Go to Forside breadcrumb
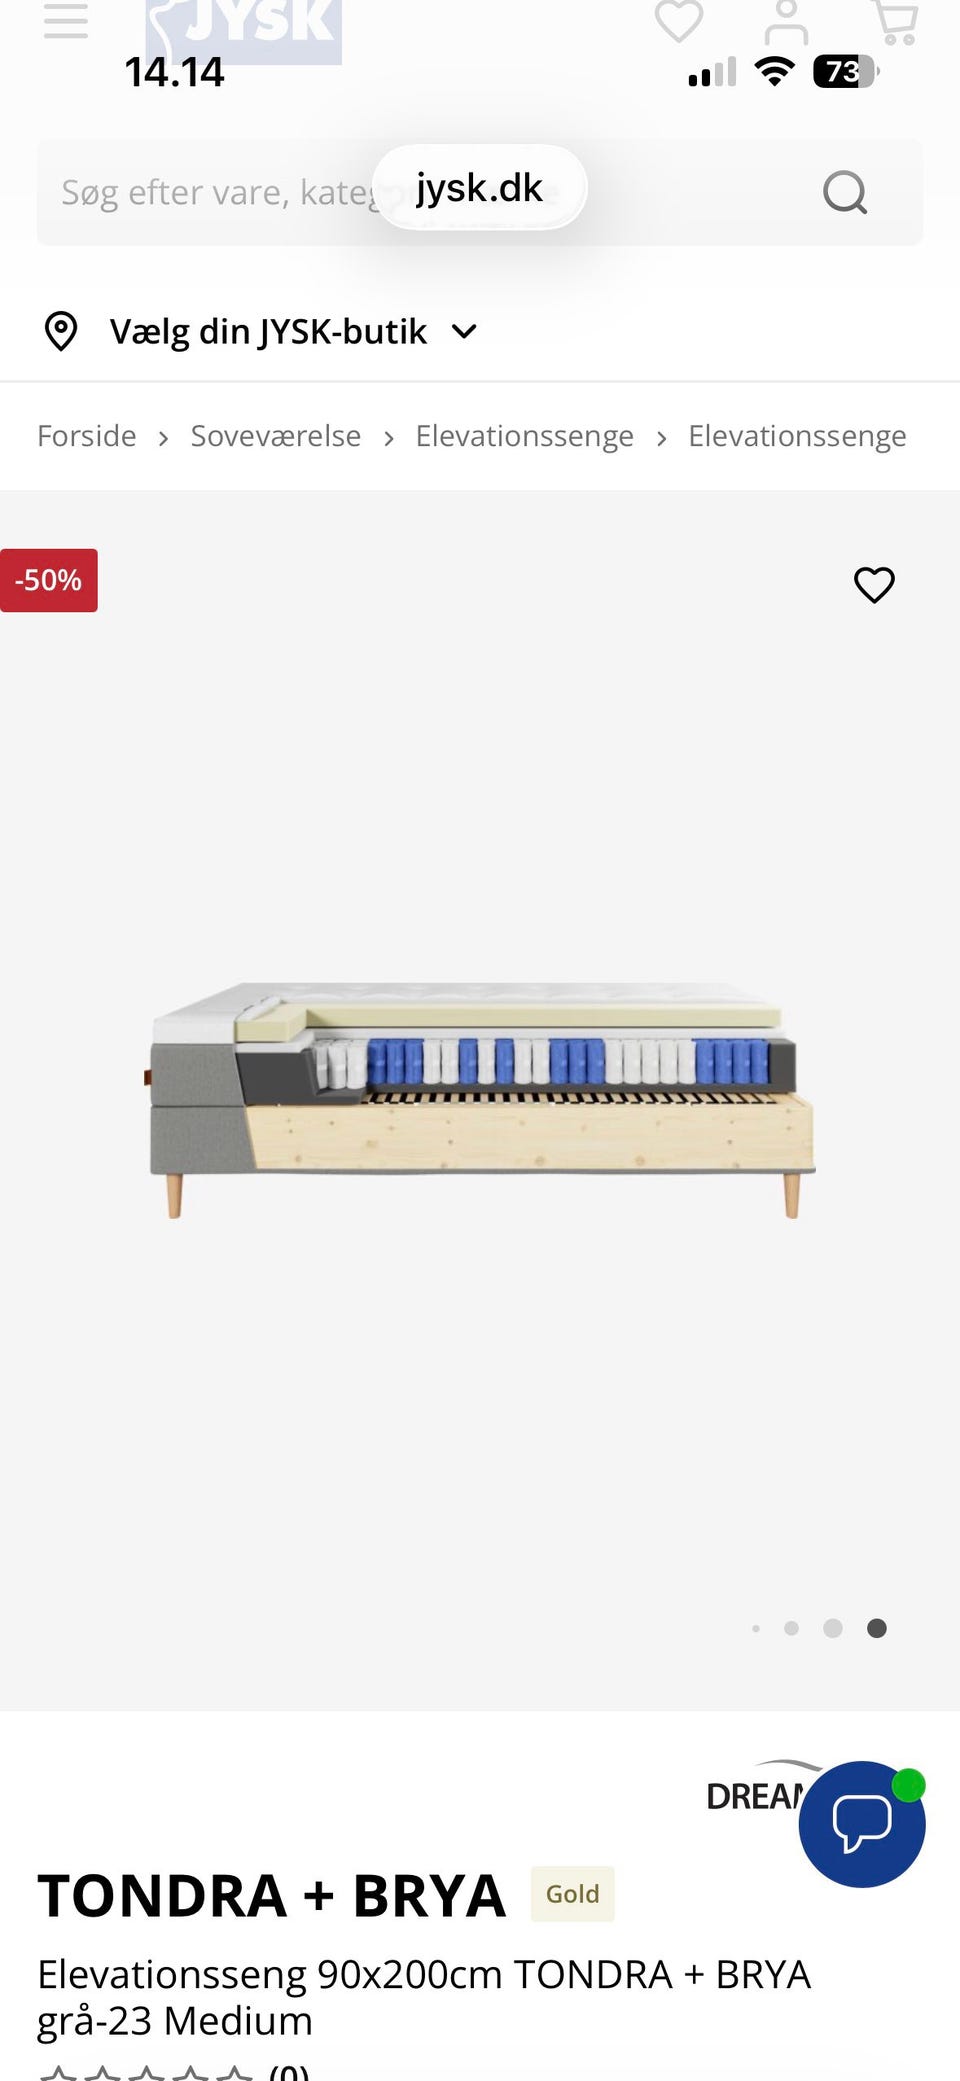 click(87, 436)
